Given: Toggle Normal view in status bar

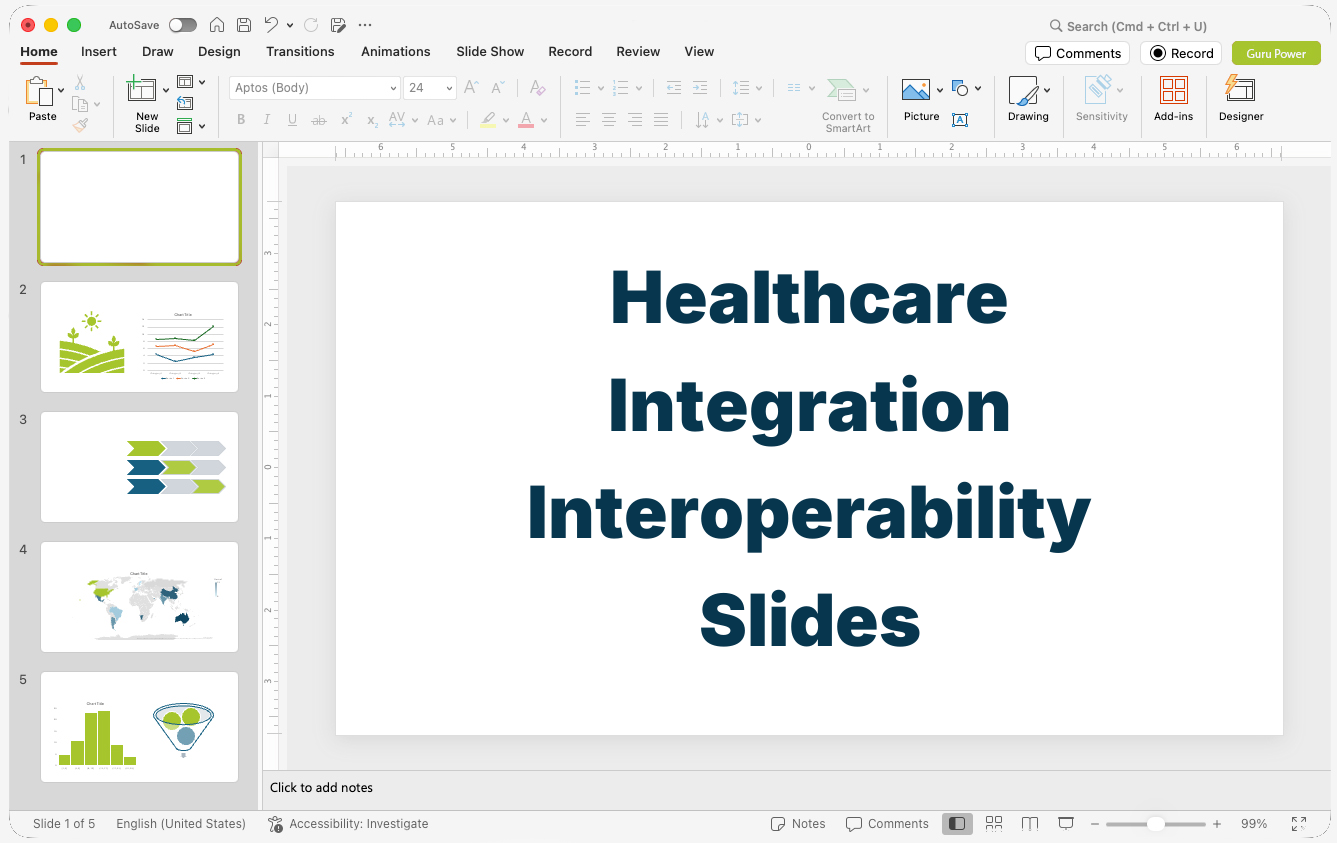Looking at the screenshot, I should [957, 824].
